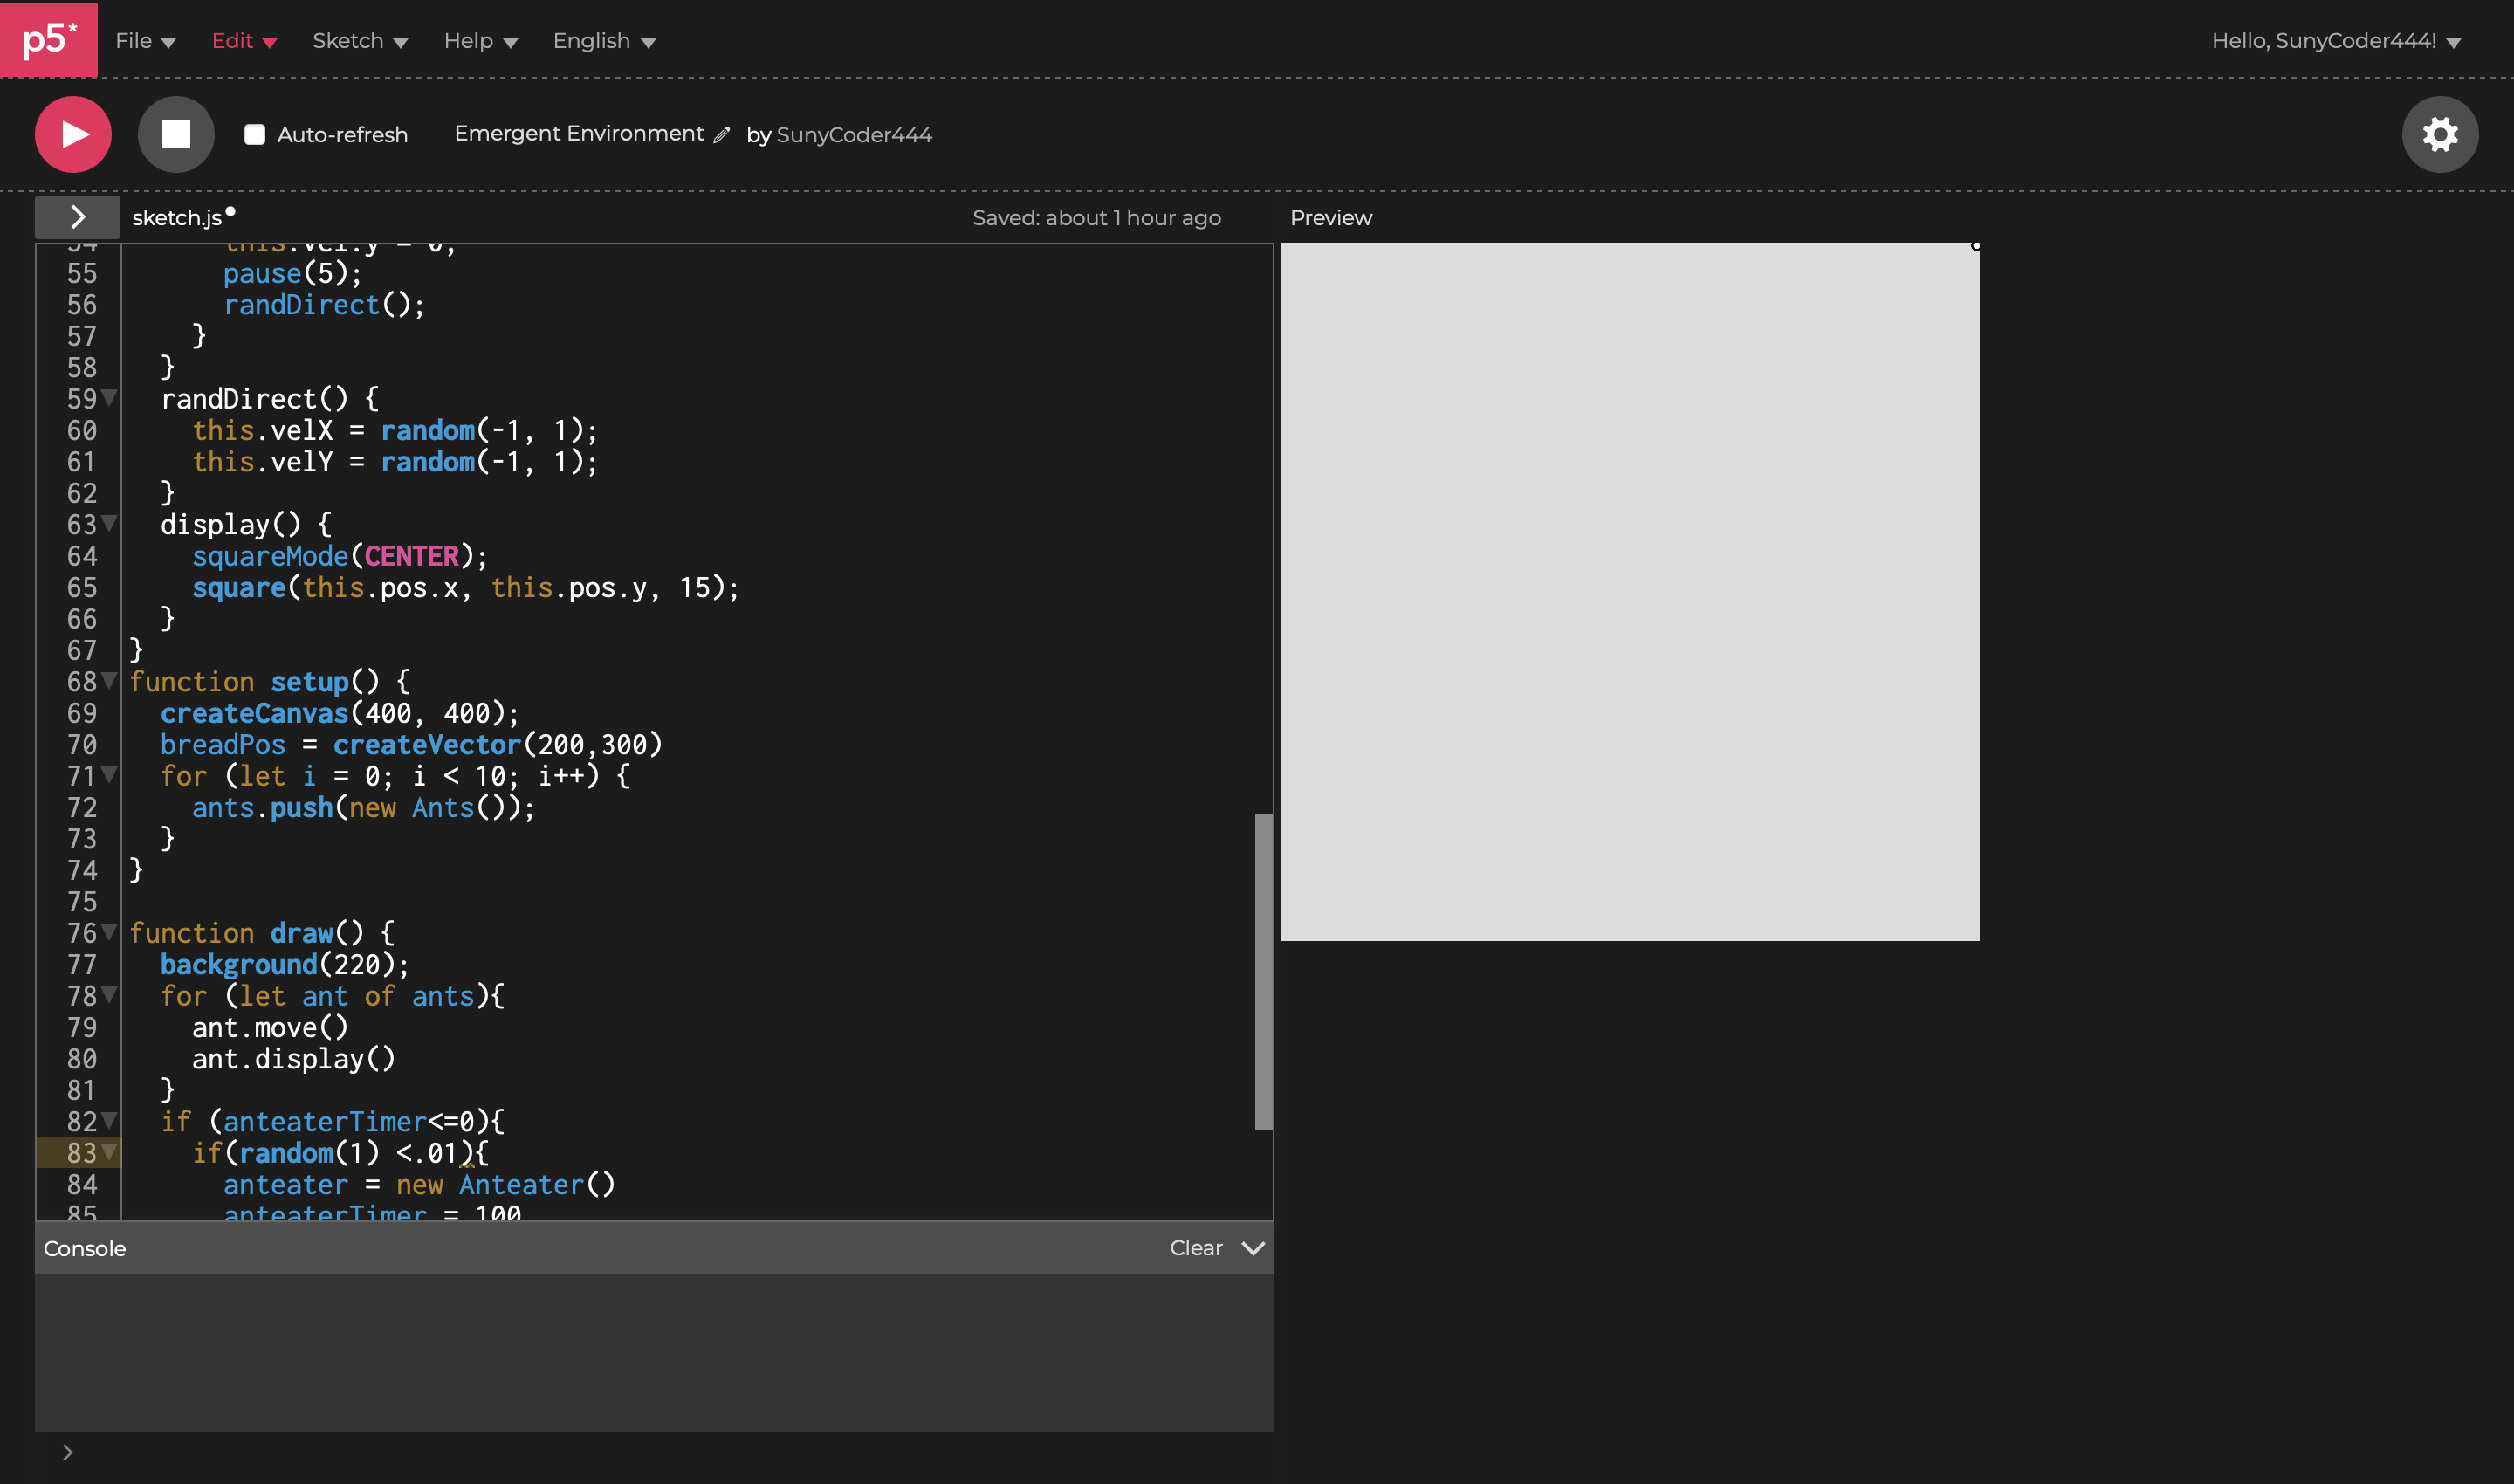Fold the randDirect method at line 59
Viewport: 2514px width, 1484px height.
coord(109,398)
